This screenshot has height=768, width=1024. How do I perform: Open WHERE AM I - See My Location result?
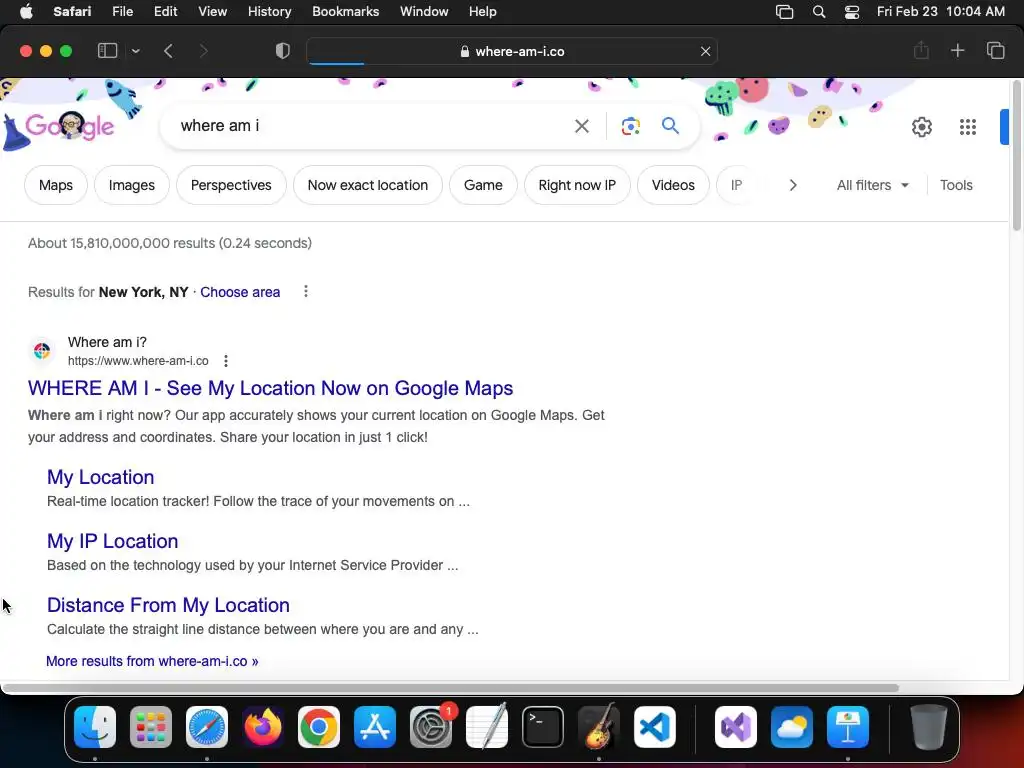click(x=270, y=388)
